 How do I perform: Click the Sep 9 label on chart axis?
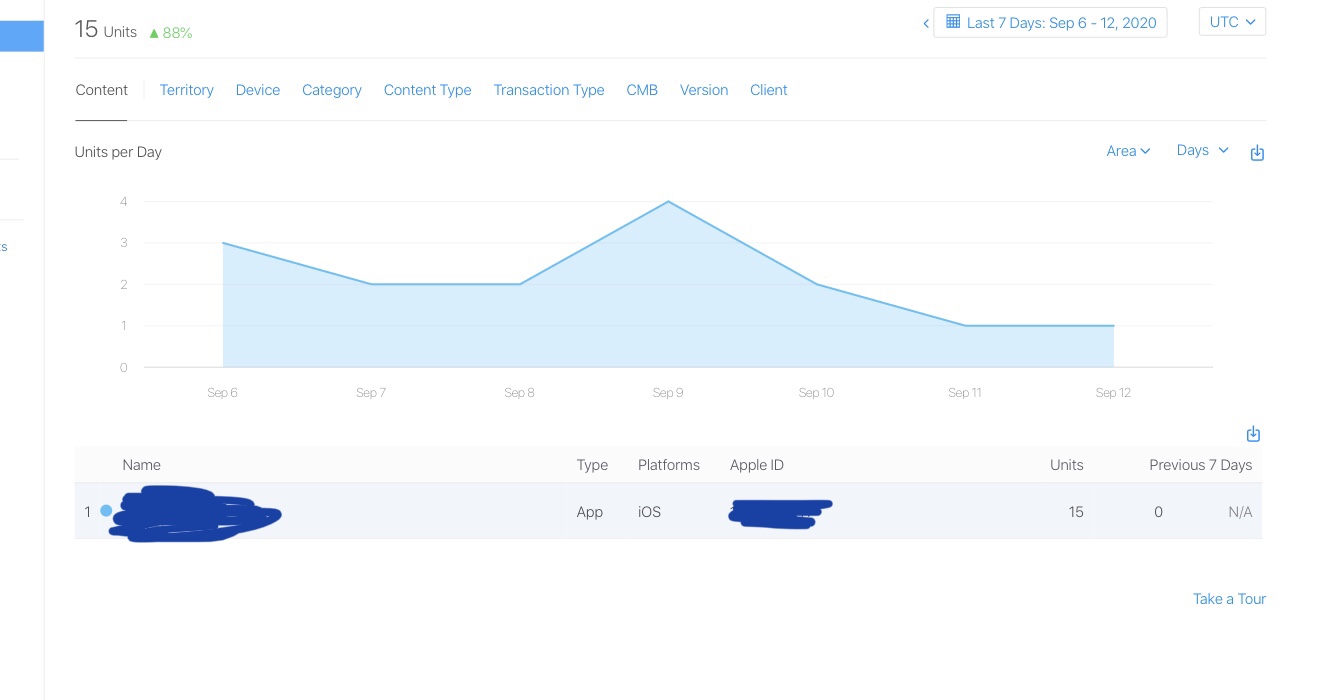tap(668, 393)
